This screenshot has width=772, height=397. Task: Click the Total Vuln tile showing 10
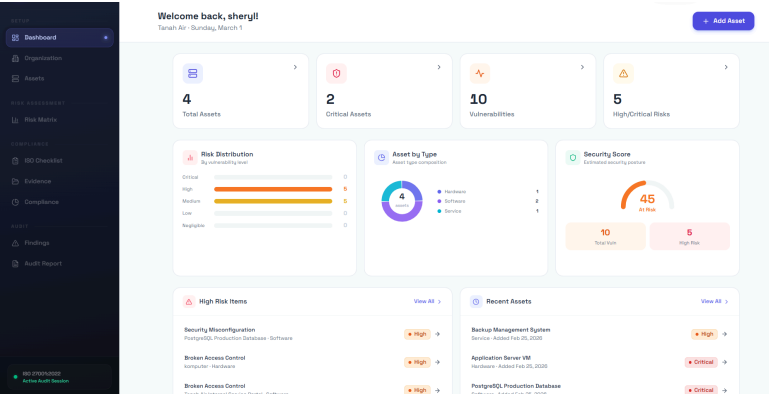coord(606,236)
